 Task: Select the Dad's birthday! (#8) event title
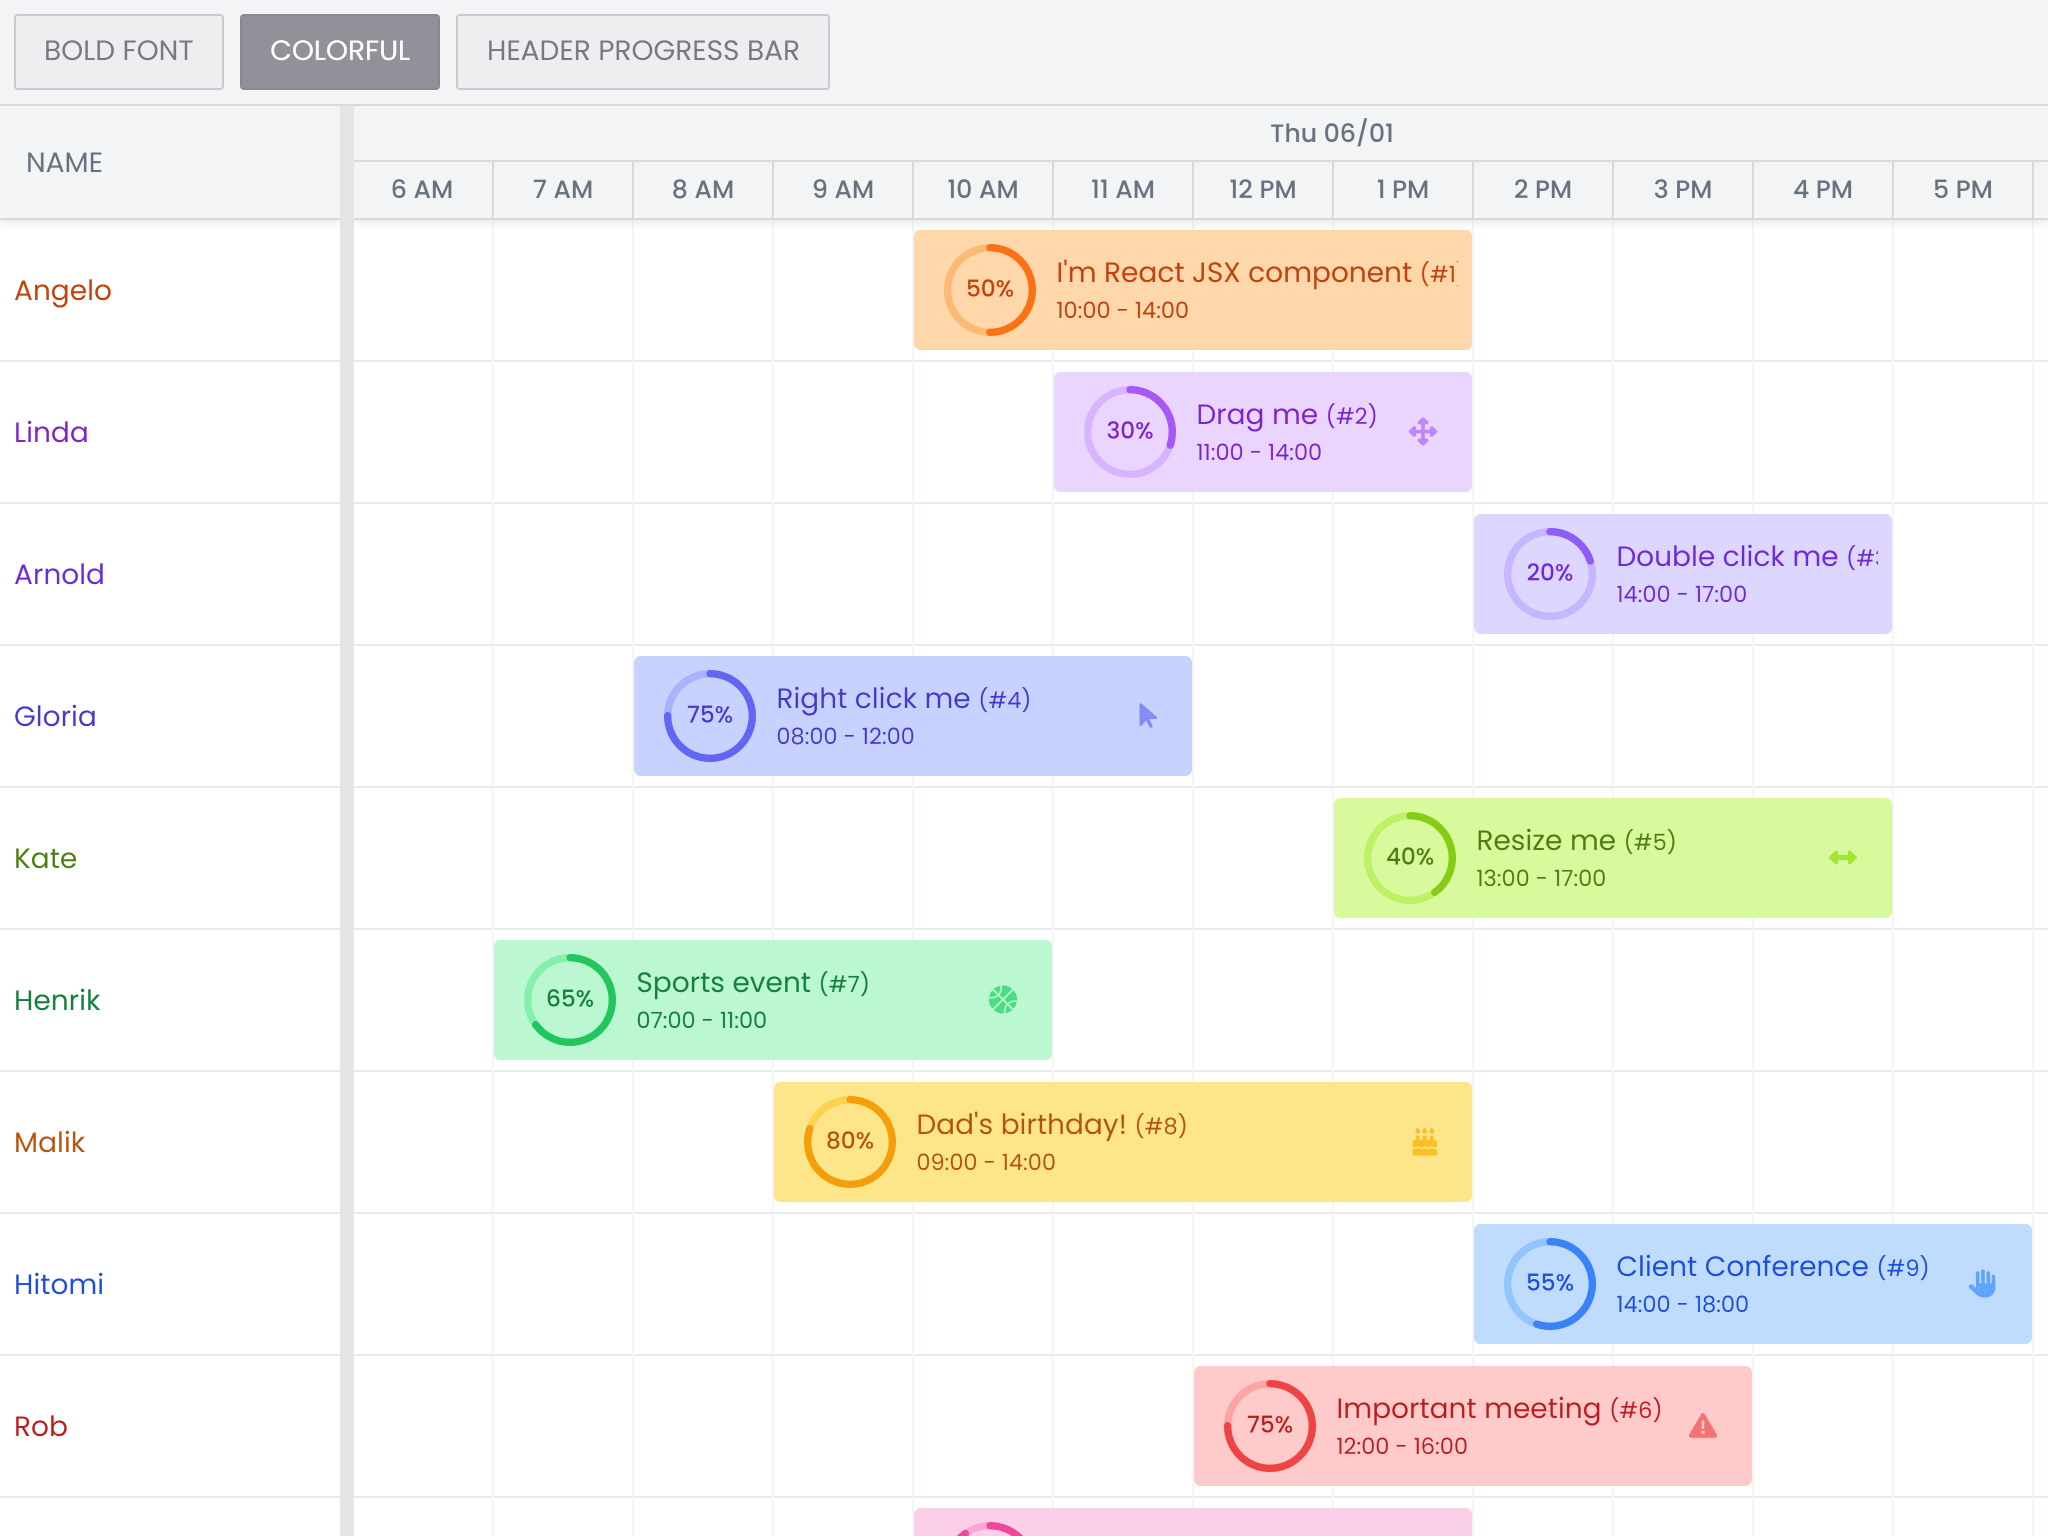1052,1125
